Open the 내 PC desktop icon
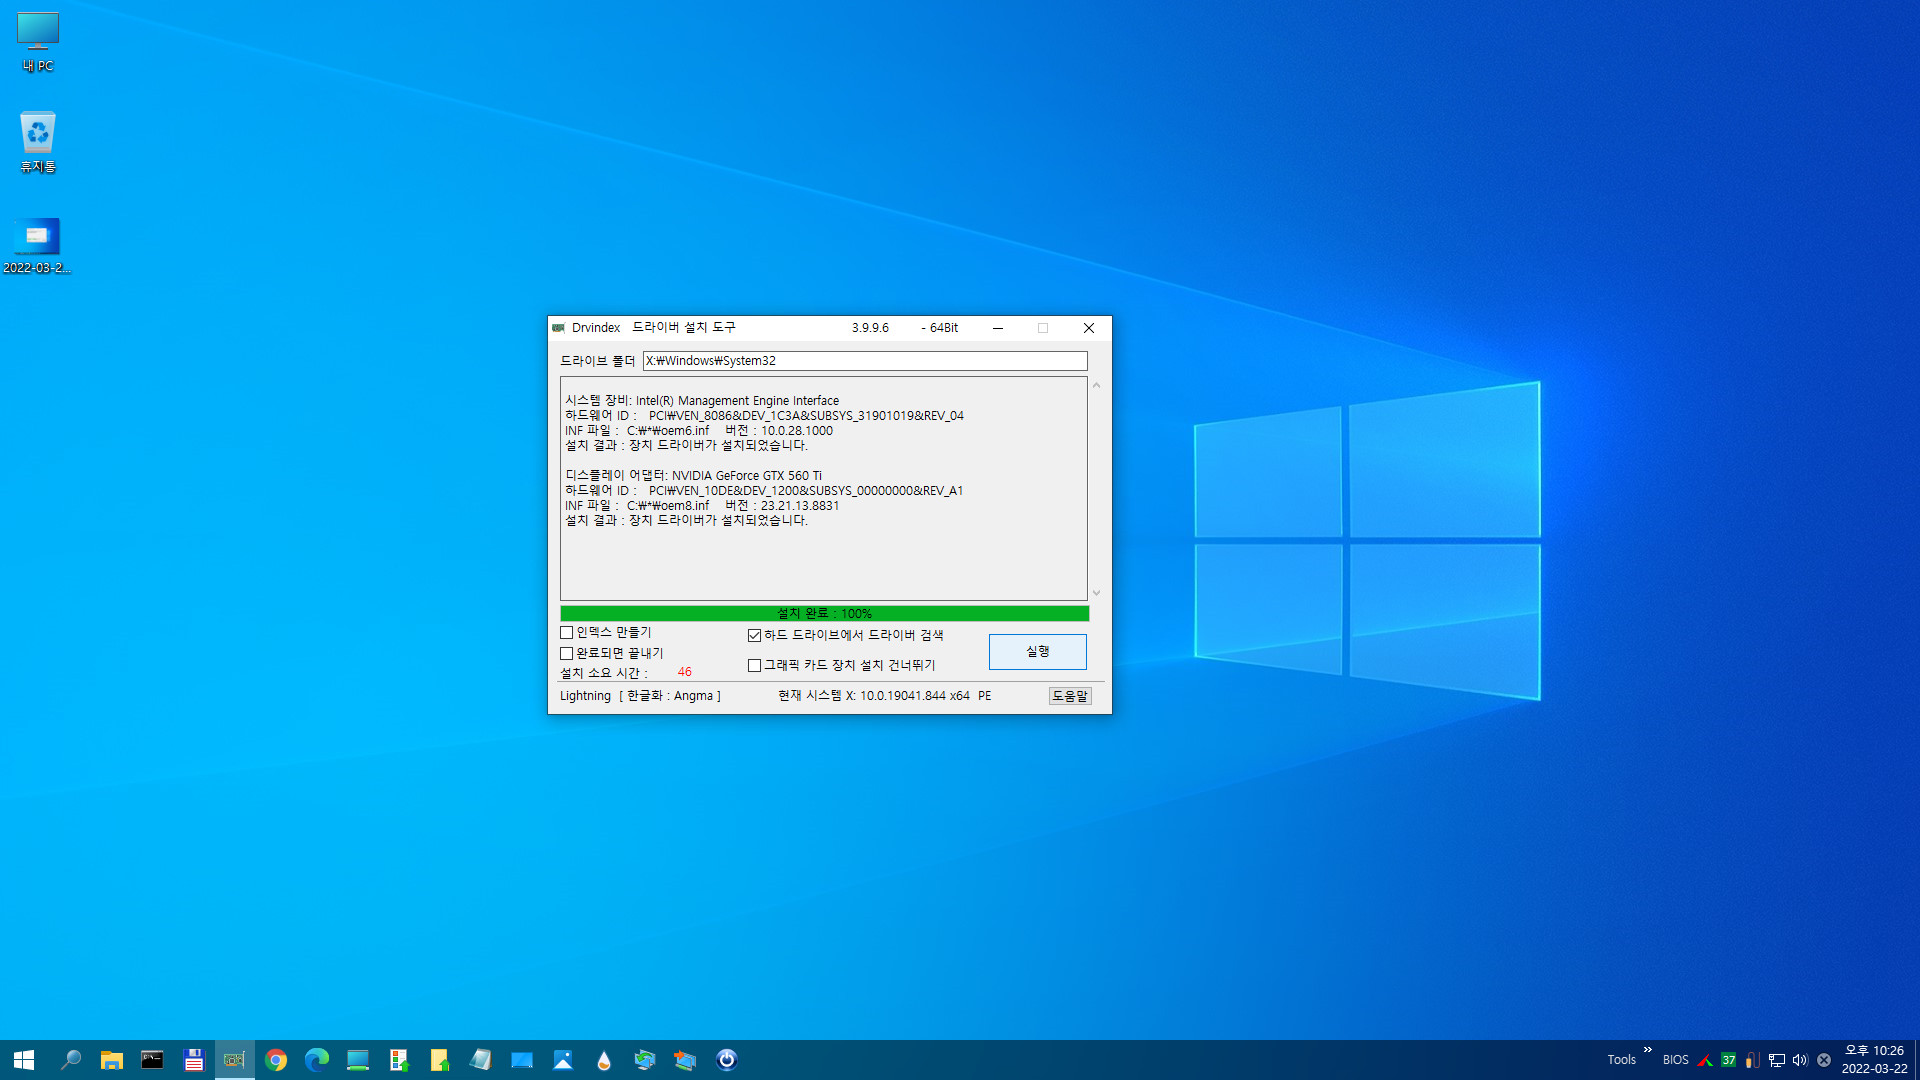The height and width of the screenshot is (1080, 1920). point(38,42)
